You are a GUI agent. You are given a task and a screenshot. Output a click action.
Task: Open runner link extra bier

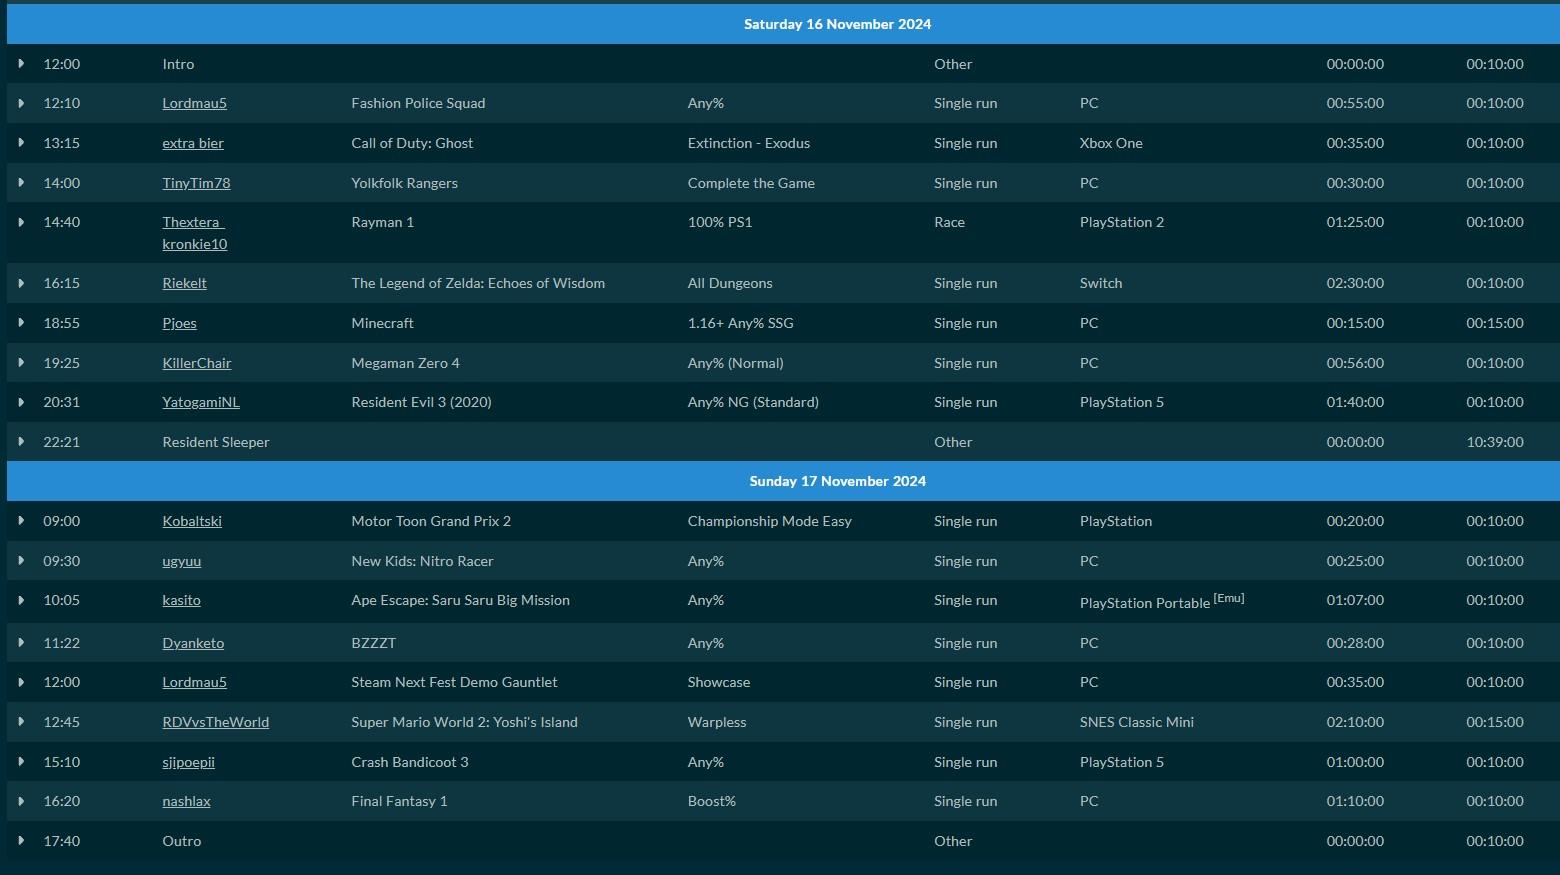pyautogui.click(x=193, y=143)
